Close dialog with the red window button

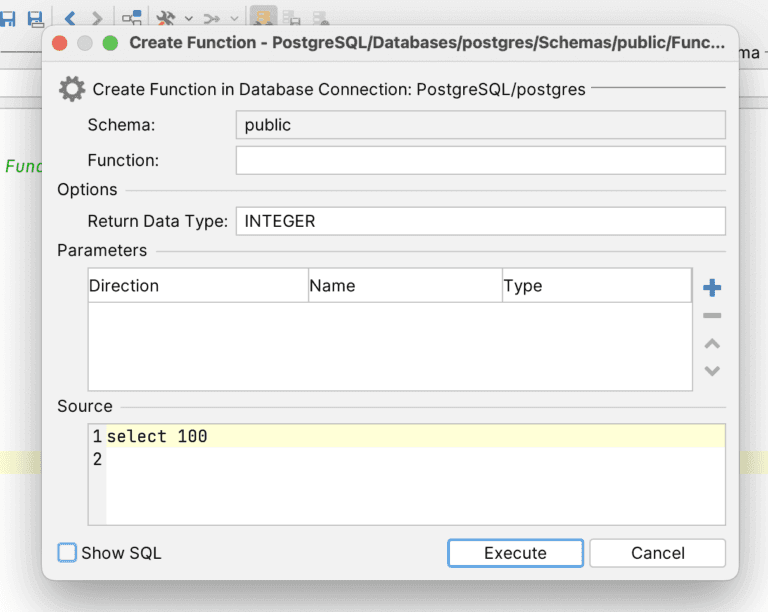[60, 43]
